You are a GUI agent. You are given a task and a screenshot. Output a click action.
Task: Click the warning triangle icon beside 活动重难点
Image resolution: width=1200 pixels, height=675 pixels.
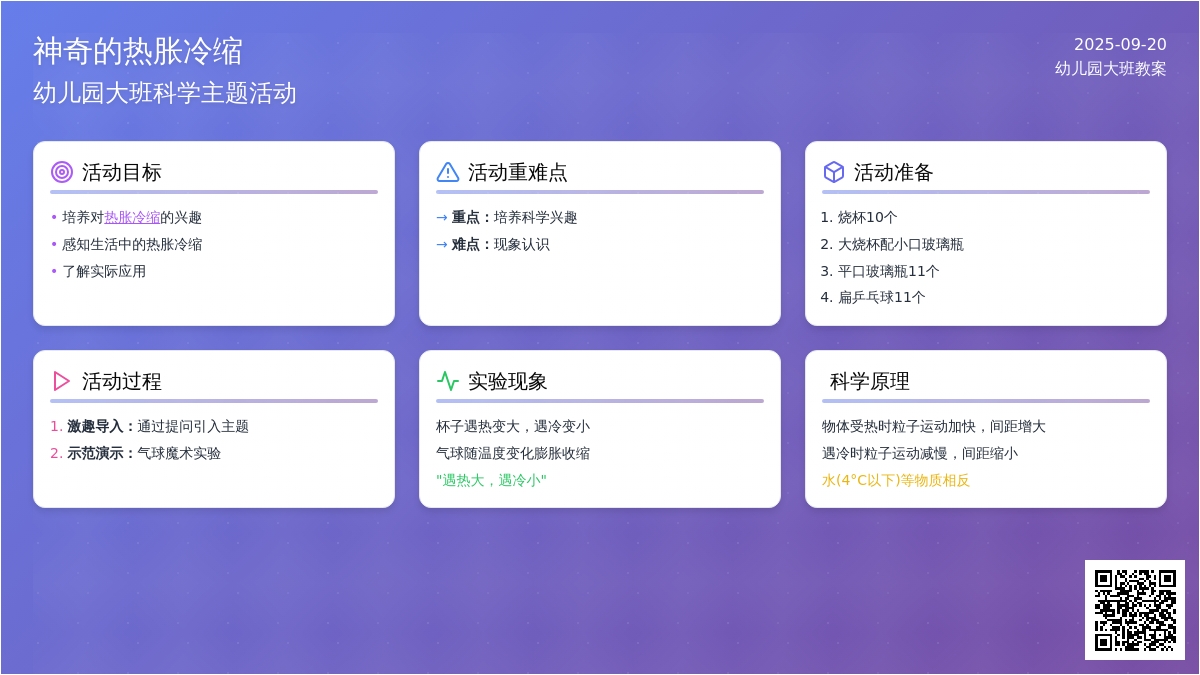[448, 172]
